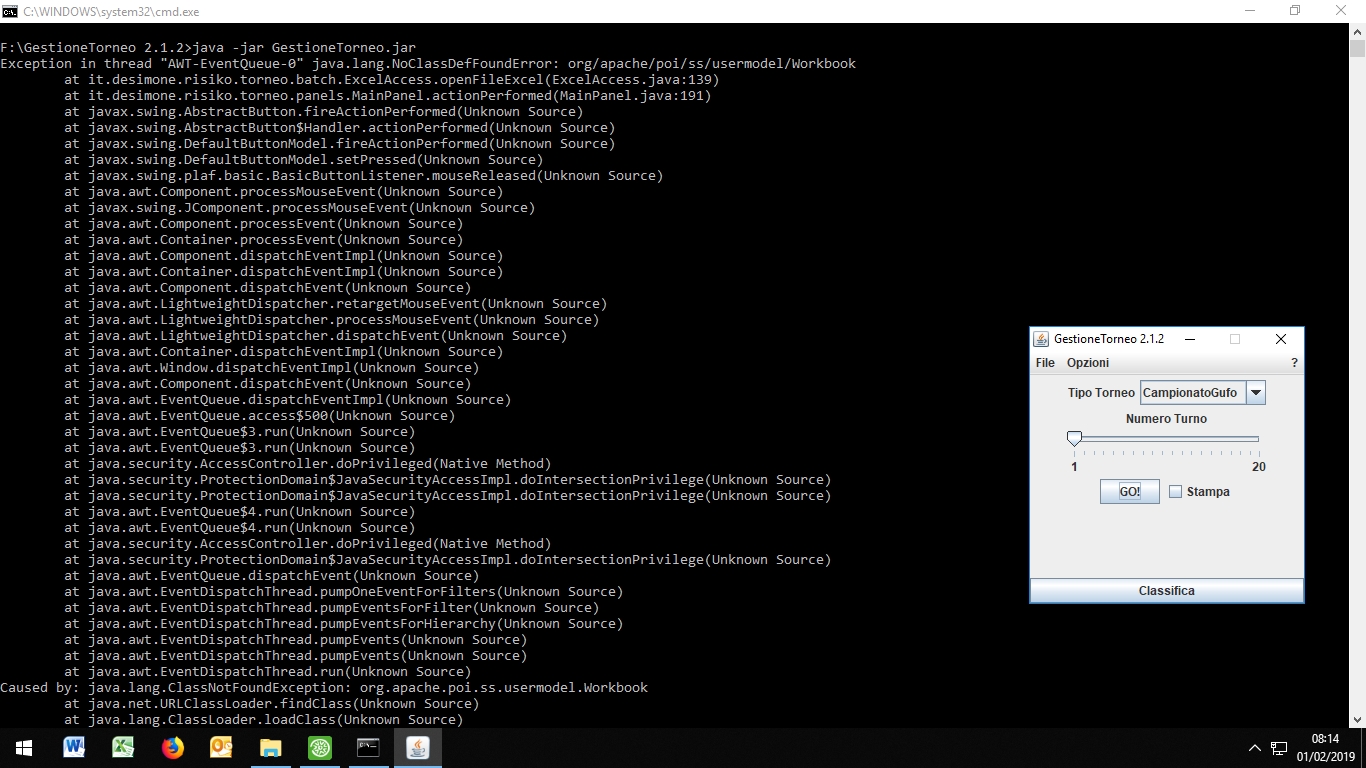Screen dimensions: 1366x768
Task: Click the Numero Turno slider thumb
Action: (x=1074, y=438)
